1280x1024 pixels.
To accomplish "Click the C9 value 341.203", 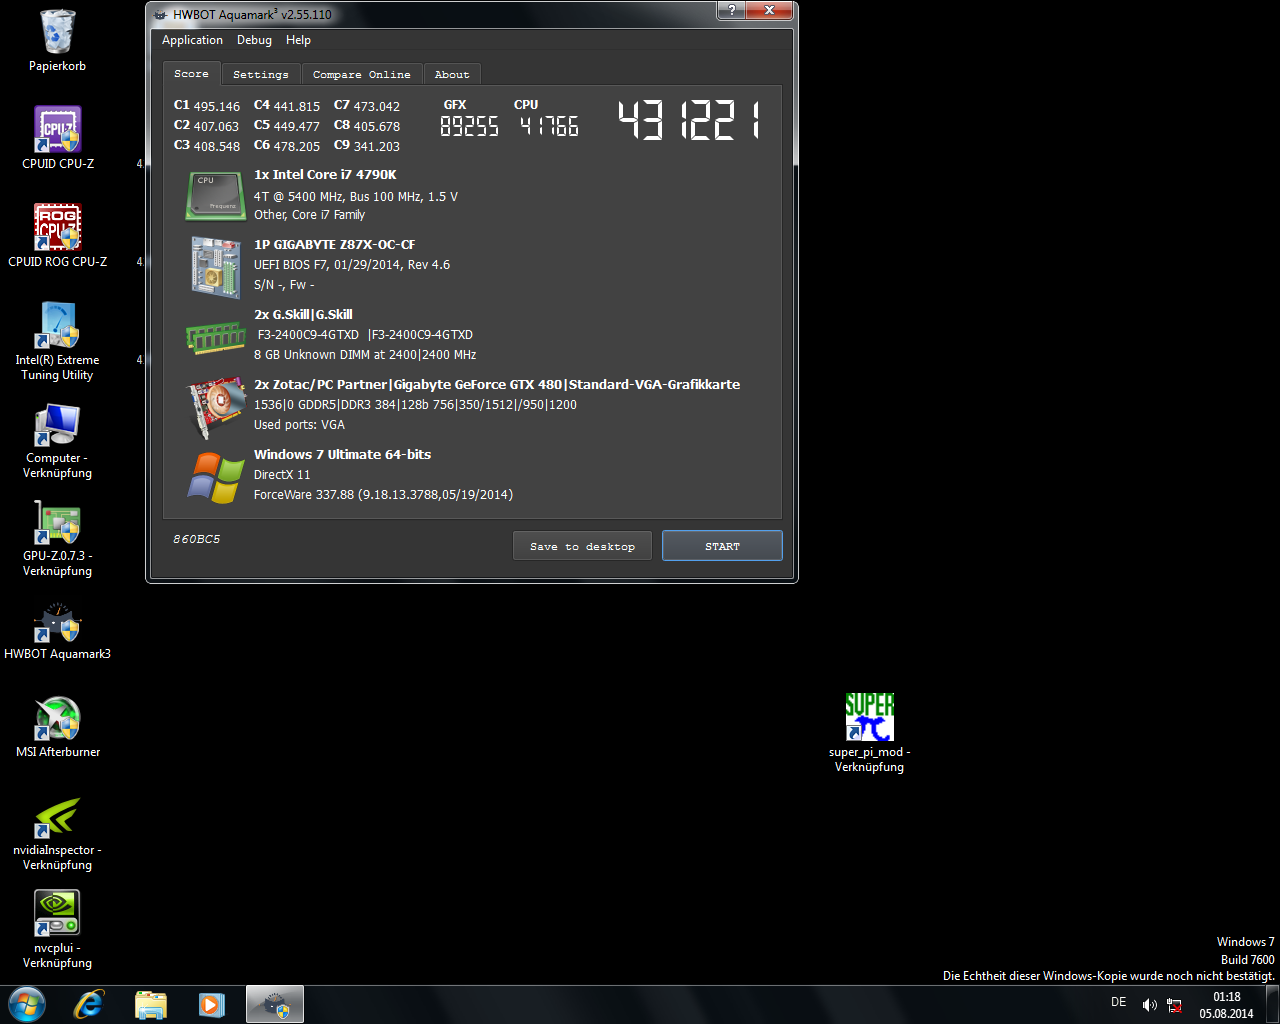I will [x=377, y=146].
